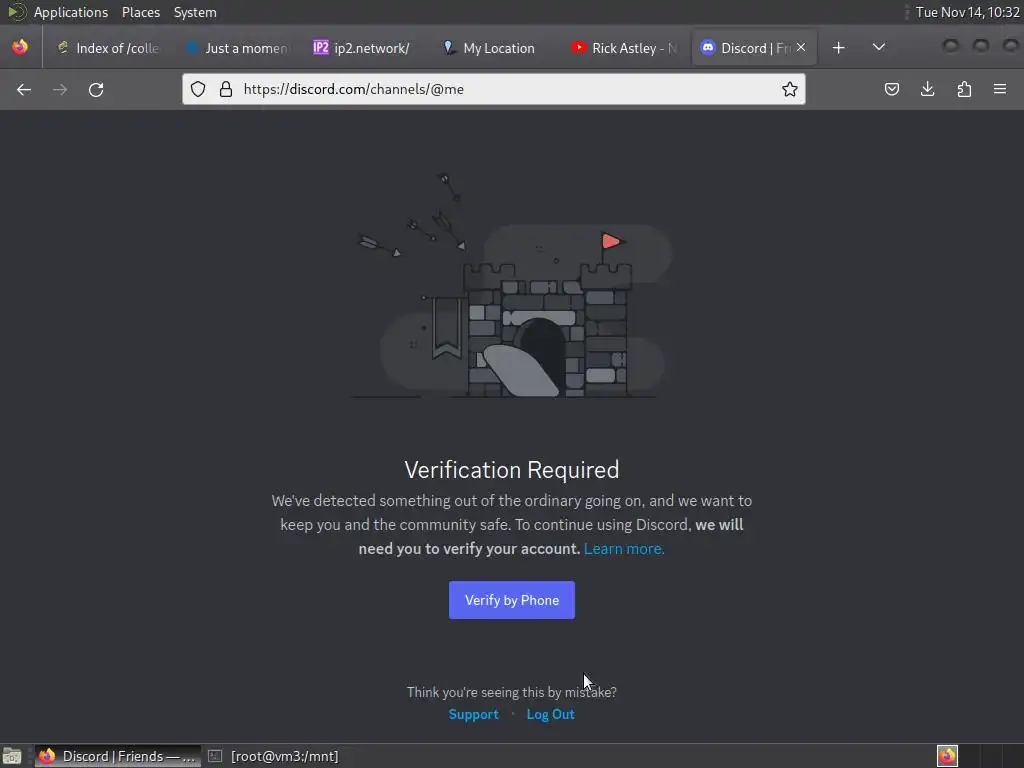Open the Applications menu
Viewport: 1024px width, 768px height.
click(71, 12)
